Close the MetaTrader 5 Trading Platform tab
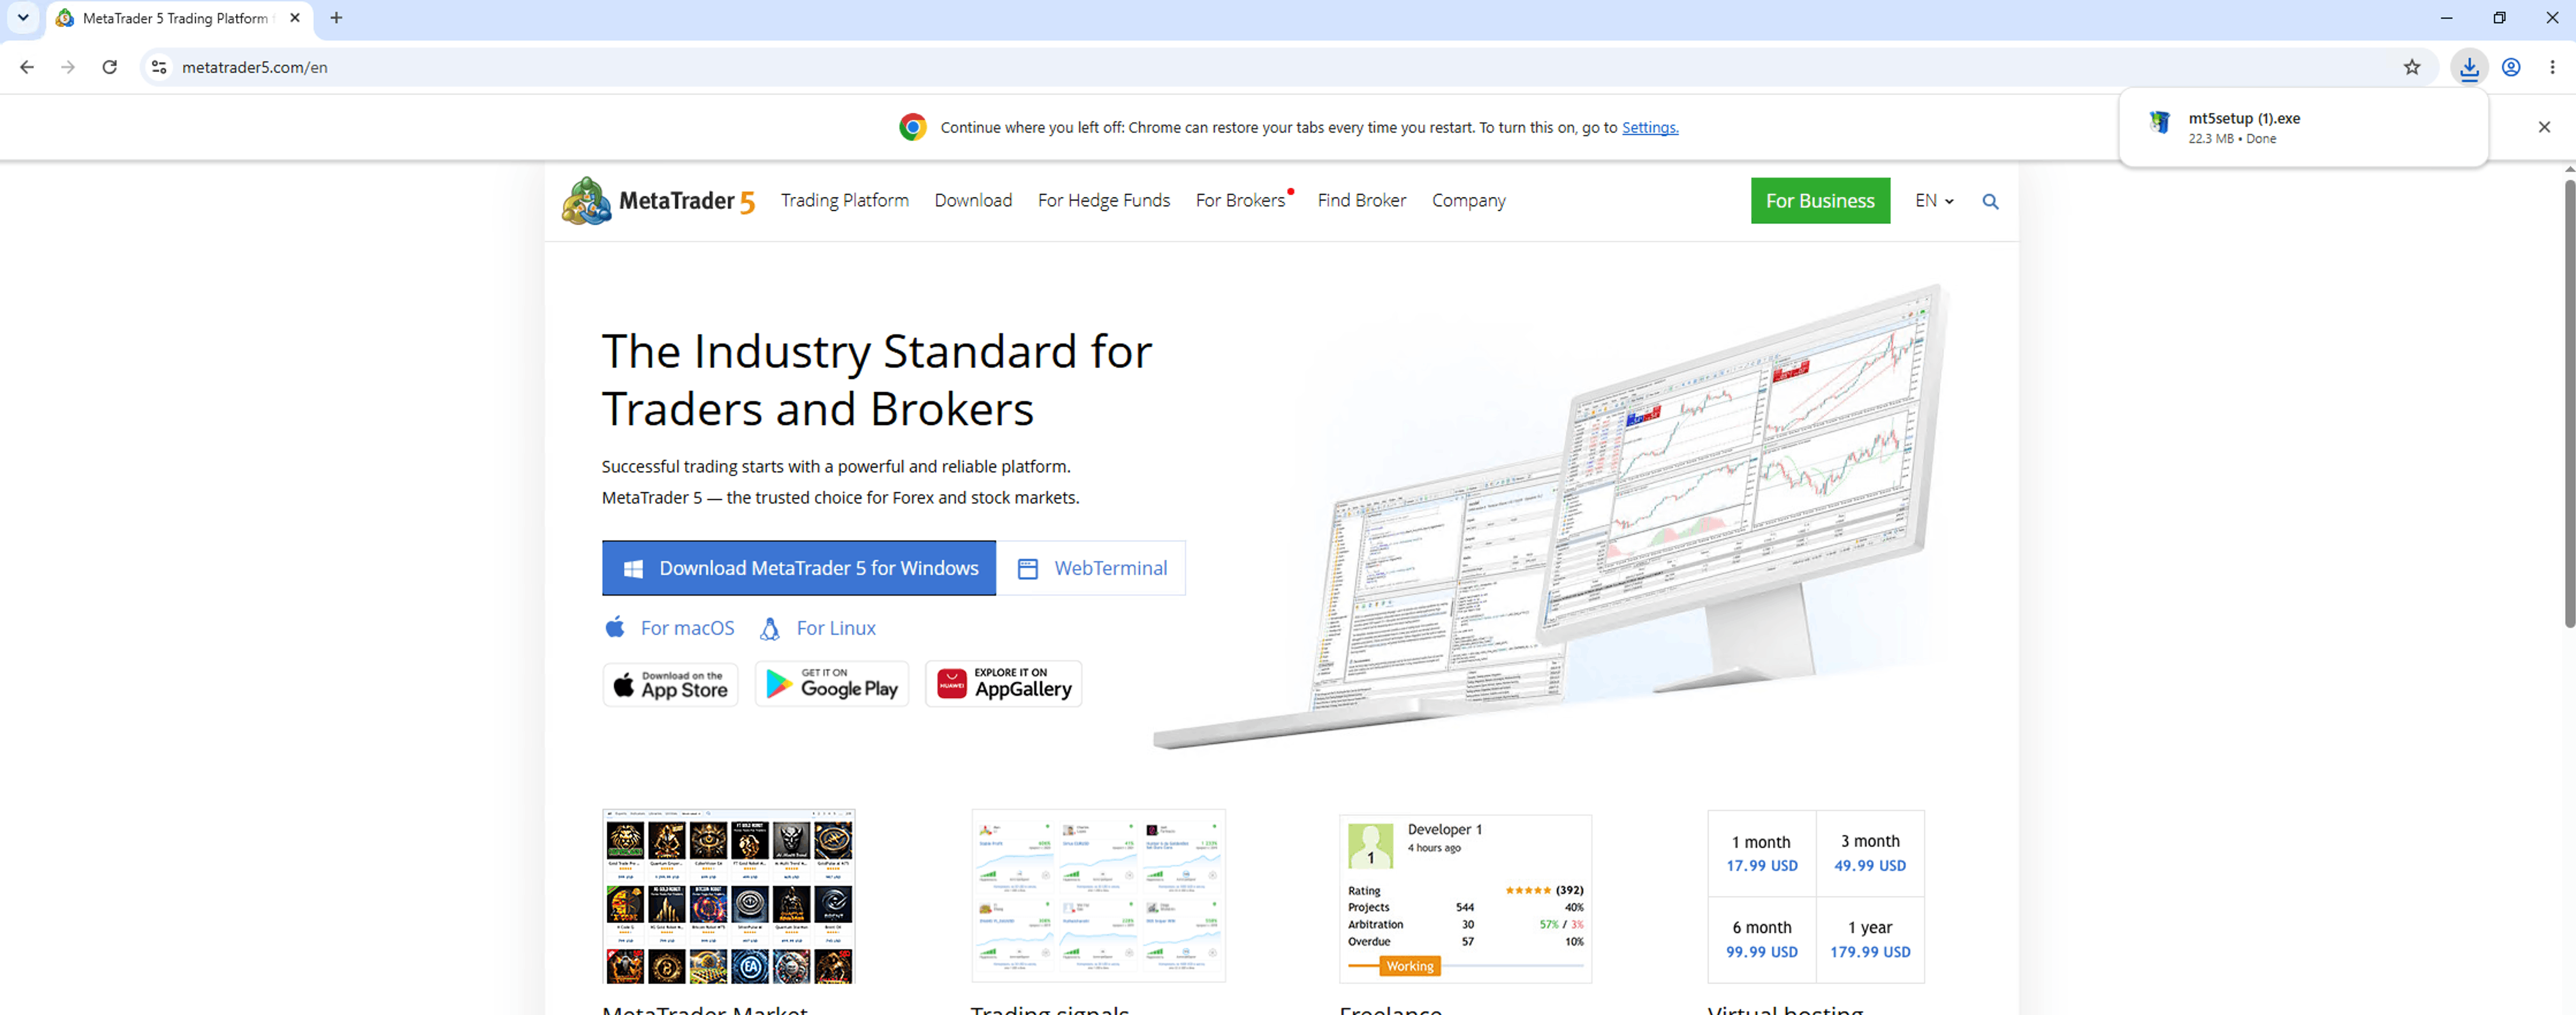The image size is (2576, 1015). click(x=295, y=18)
